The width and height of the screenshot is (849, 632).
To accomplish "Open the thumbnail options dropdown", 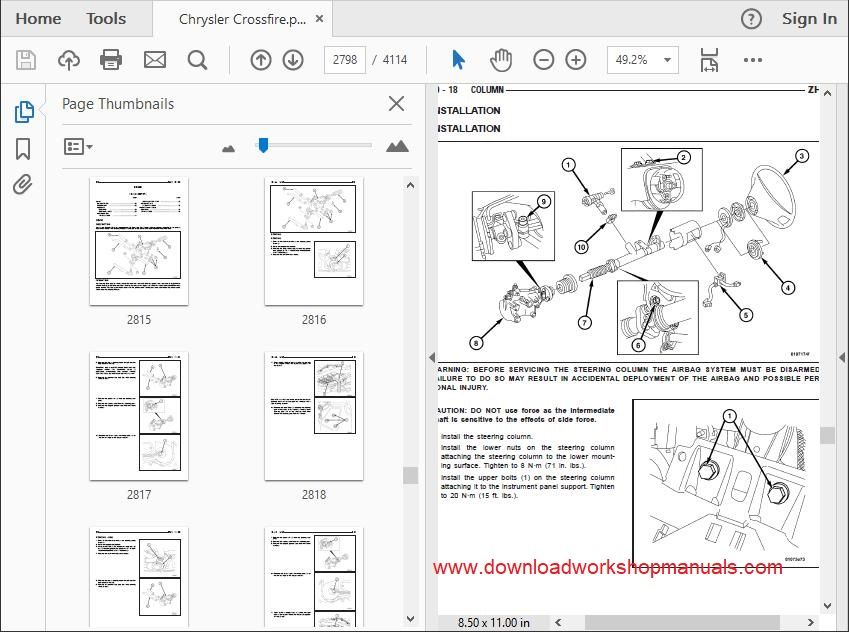I will coord(78,146).
